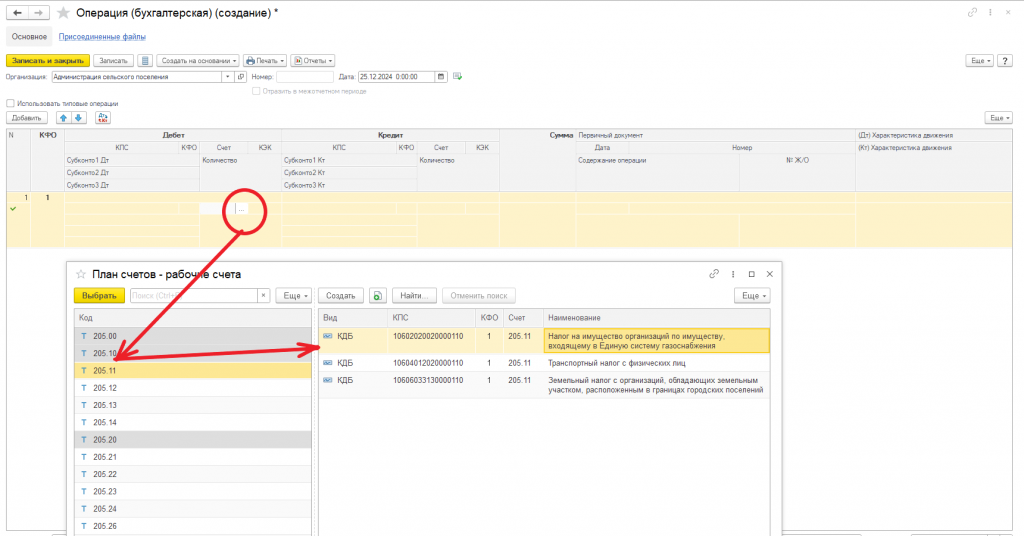Select account 205.24 in the list
Screen dimensions: 1024x536
[x=193, y=509]
